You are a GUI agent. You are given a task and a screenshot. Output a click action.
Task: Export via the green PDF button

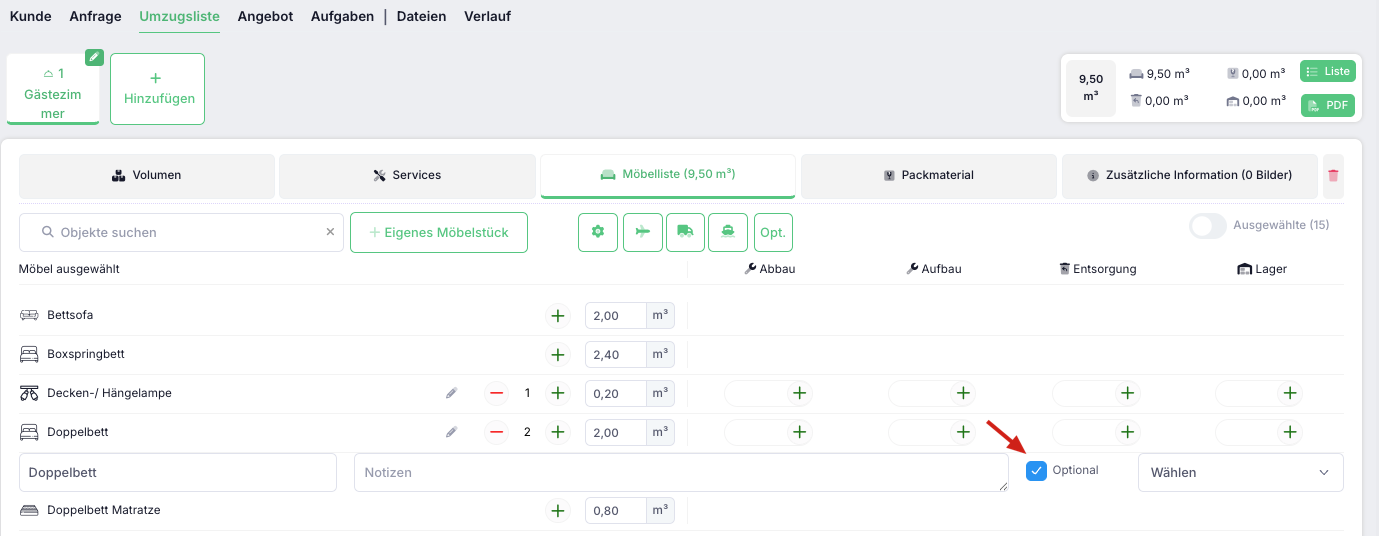tap(1327, 105)
